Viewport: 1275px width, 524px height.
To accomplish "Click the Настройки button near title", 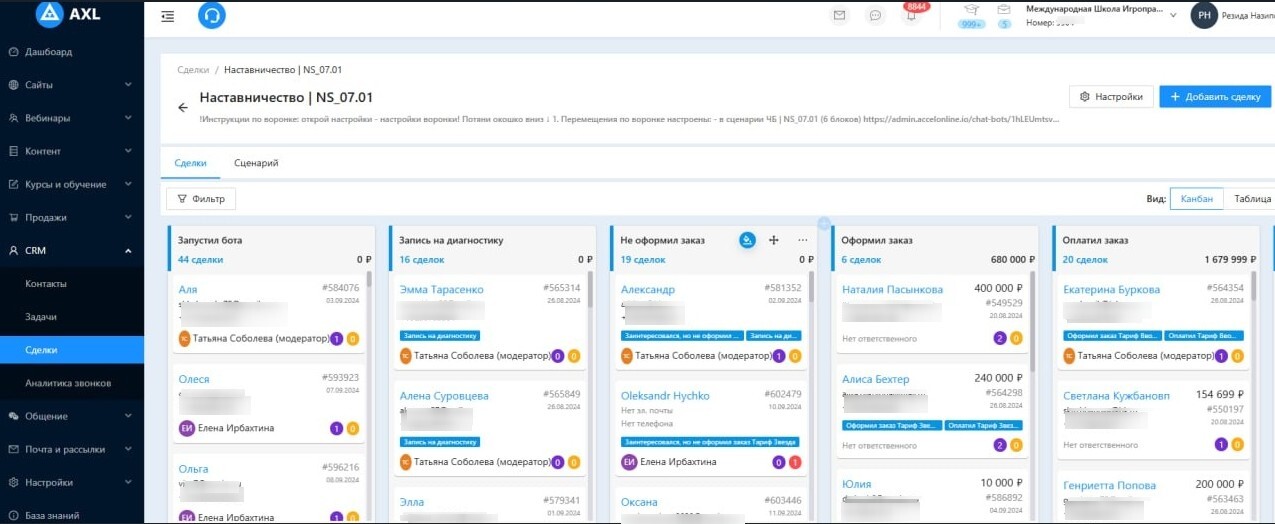I will [1111, 97].
